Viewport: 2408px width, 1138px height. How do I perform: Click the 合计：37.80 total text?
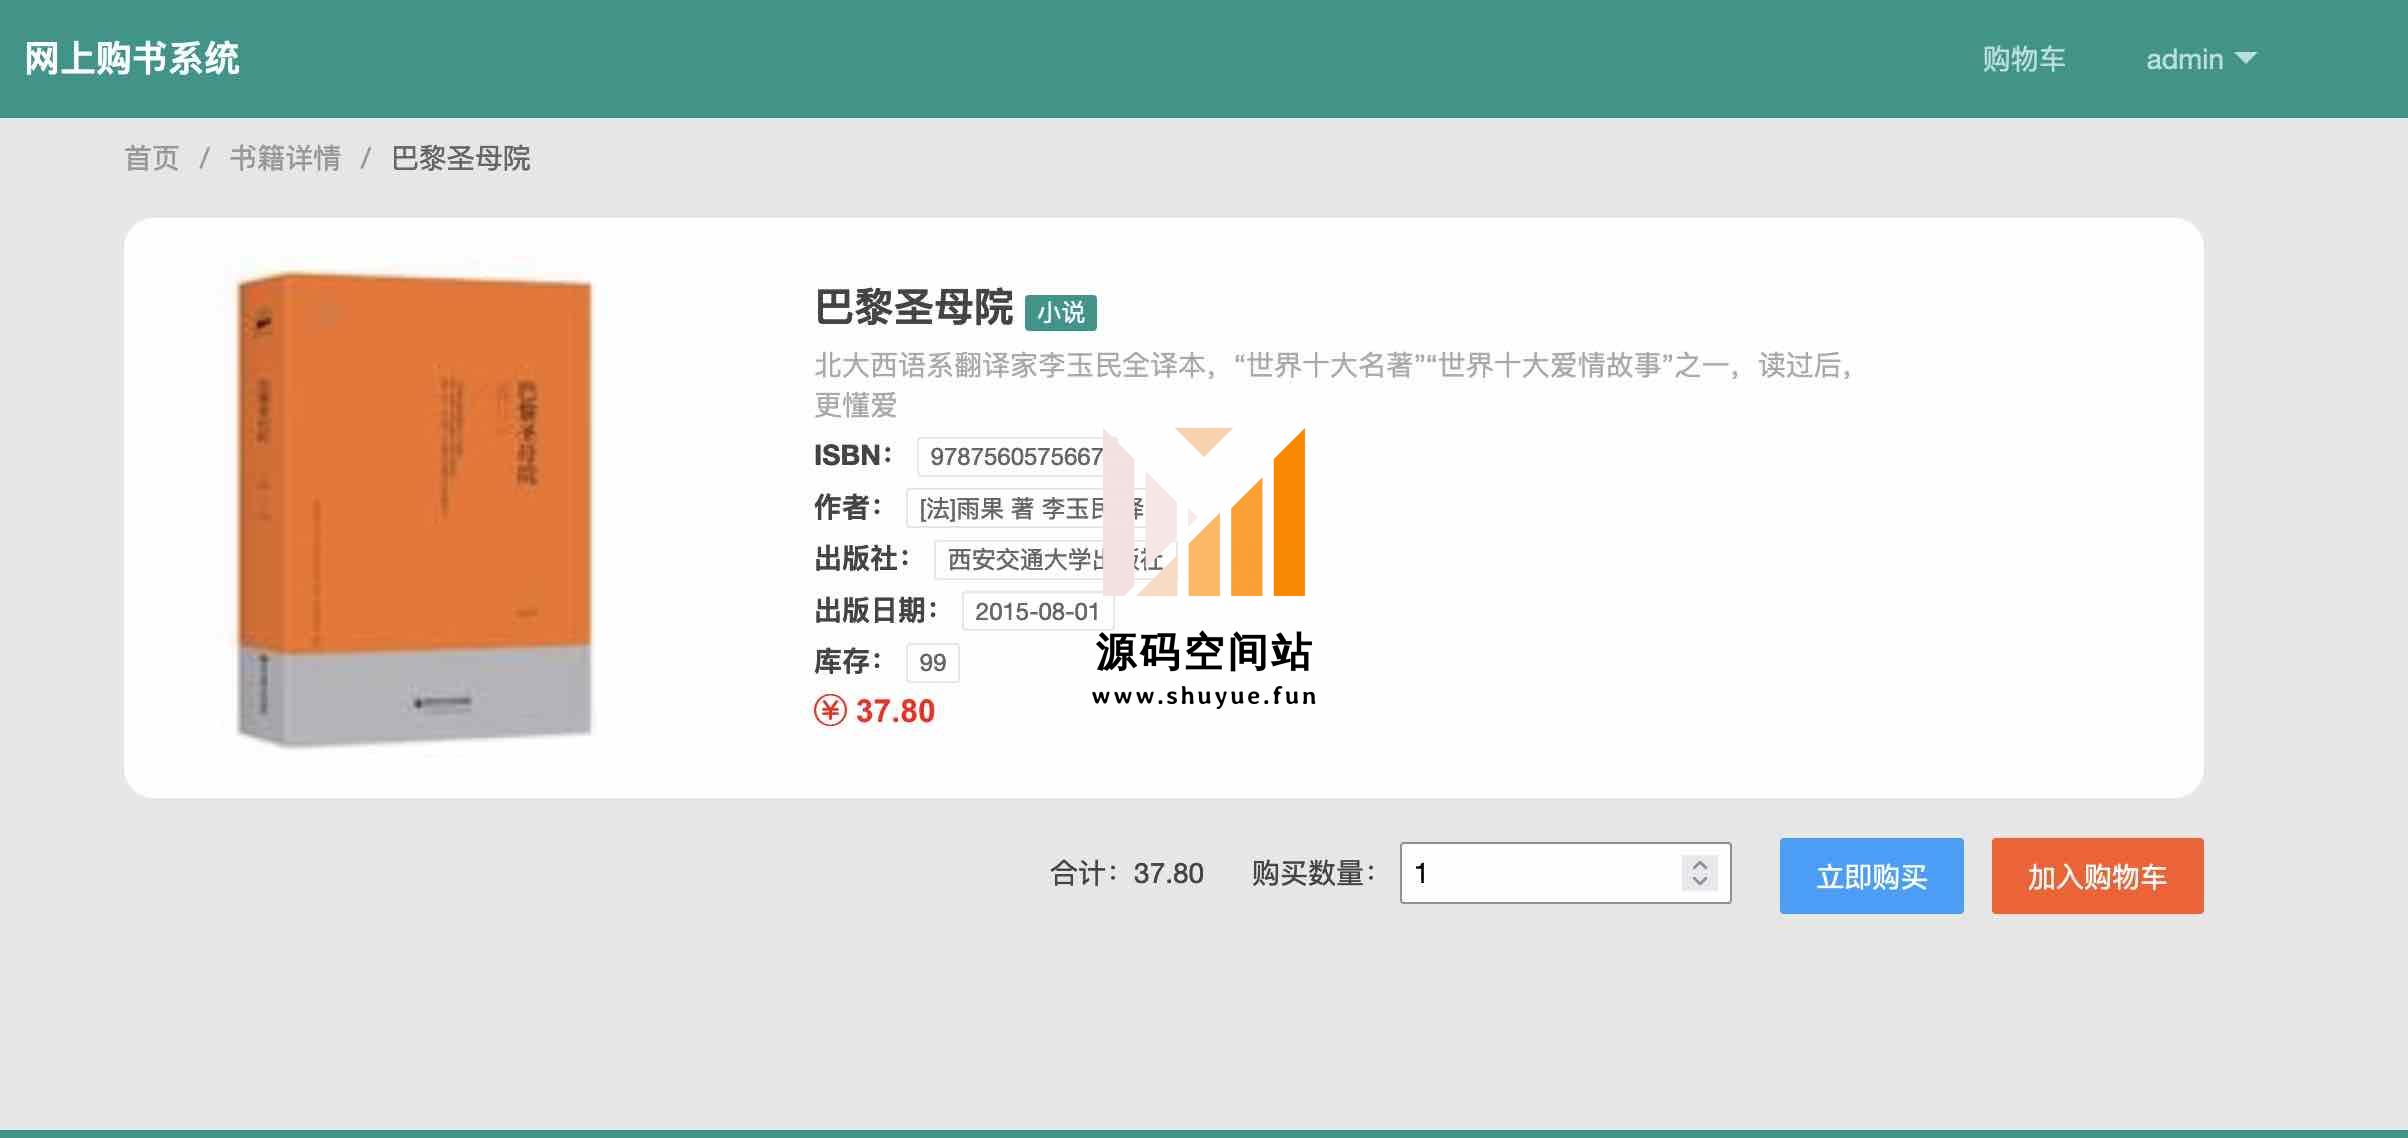pyautogui.click(x=1126, y=873)
